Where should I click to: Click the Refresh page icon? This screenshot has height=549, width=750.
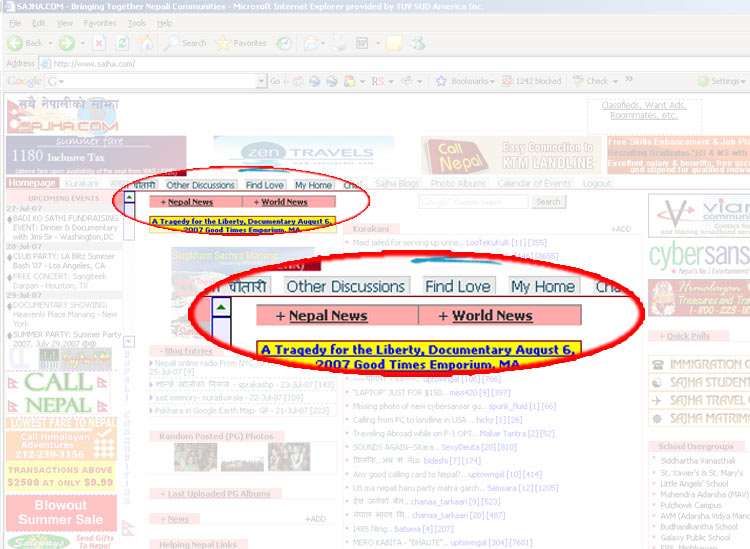122,43
